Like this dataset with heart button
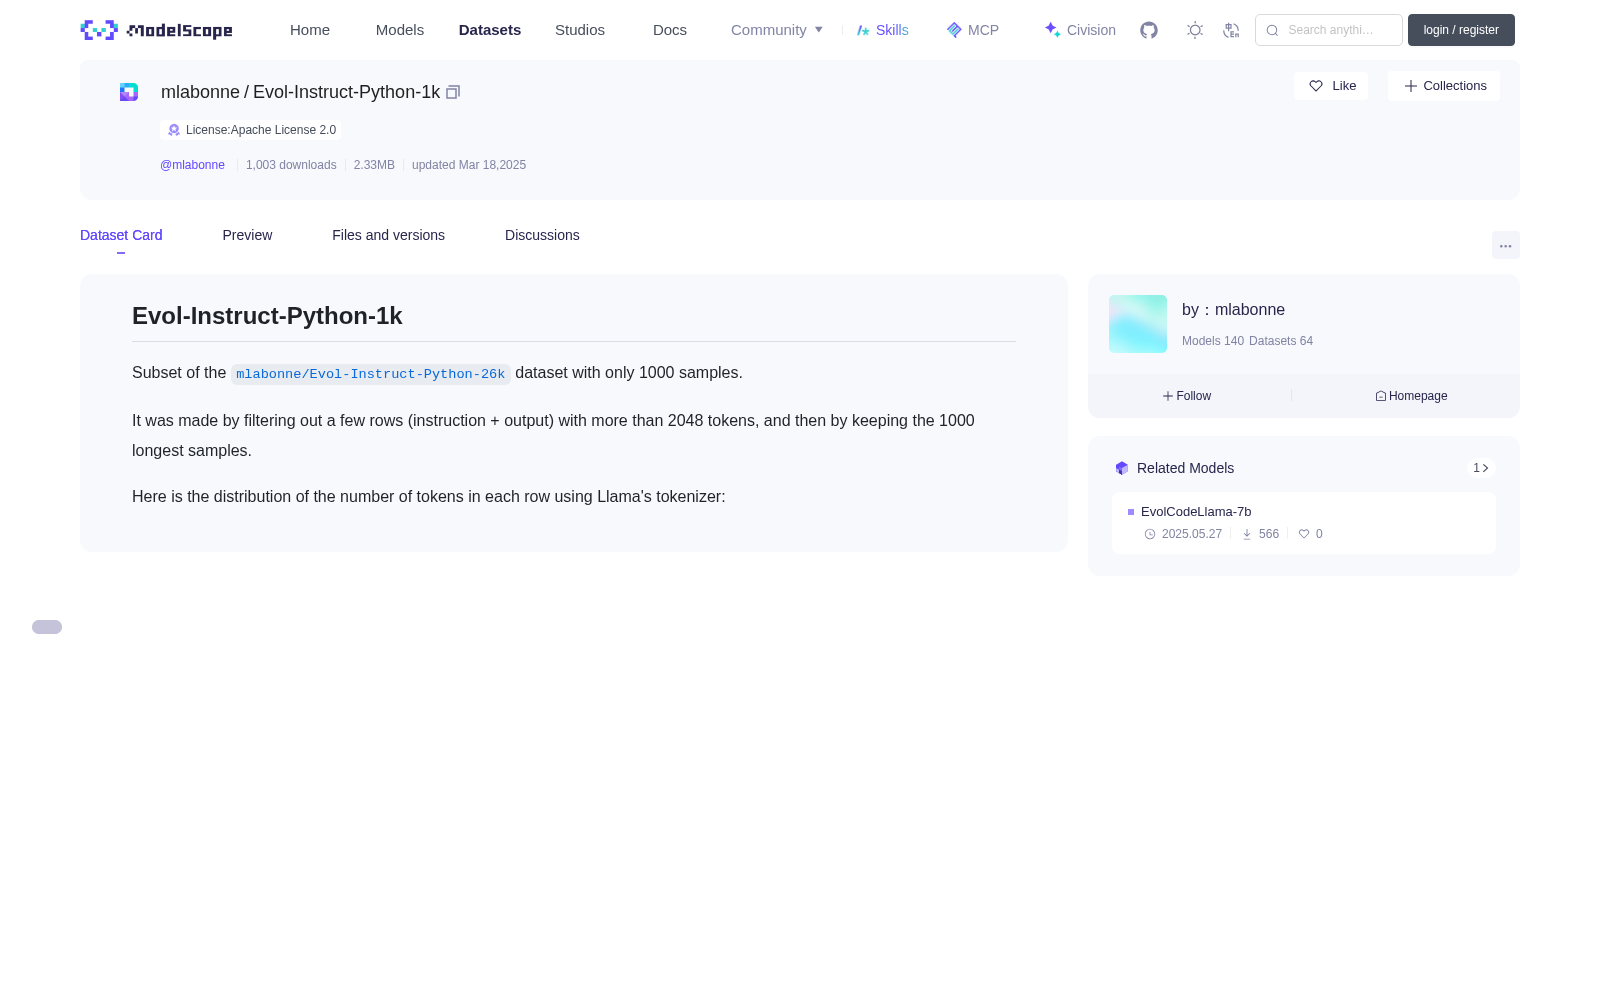 coord(1331,86)
